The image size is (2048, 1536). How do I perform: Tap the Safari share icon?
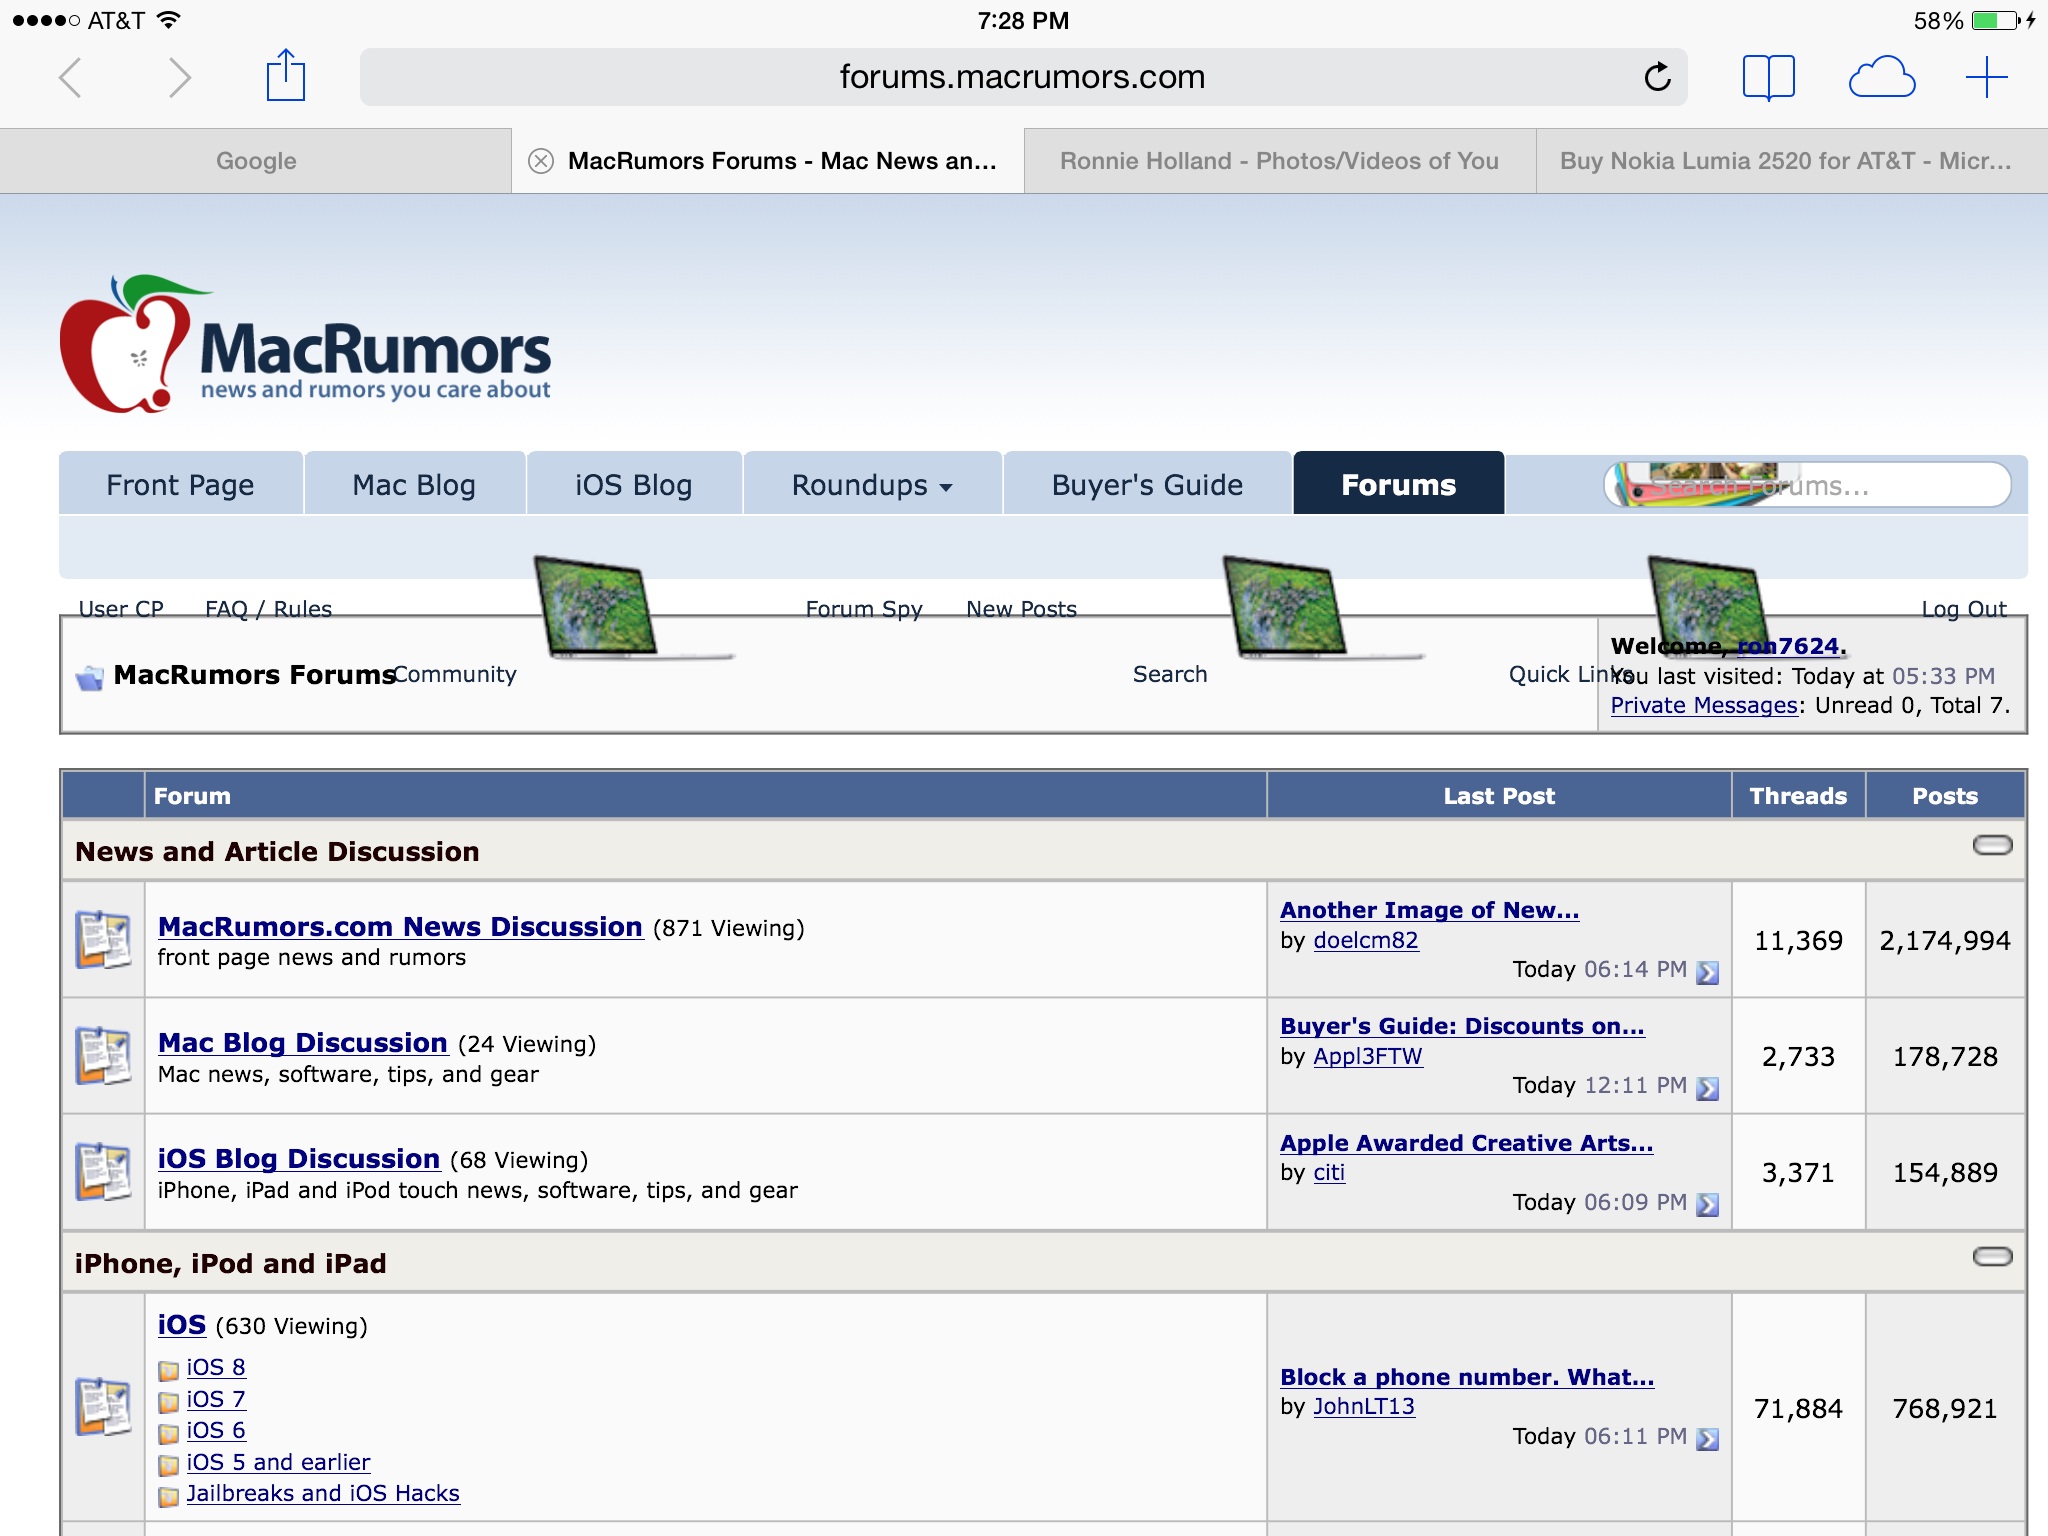[285, 76]
